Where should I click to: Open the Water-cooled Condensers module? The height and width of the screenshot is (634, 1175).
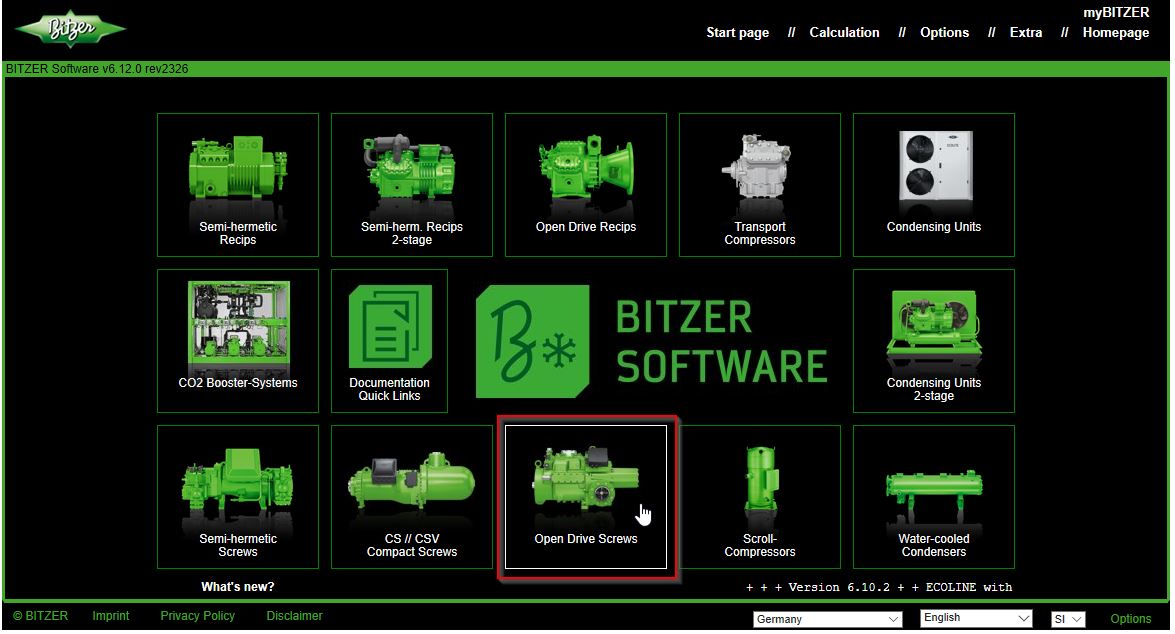coord(933,497)
